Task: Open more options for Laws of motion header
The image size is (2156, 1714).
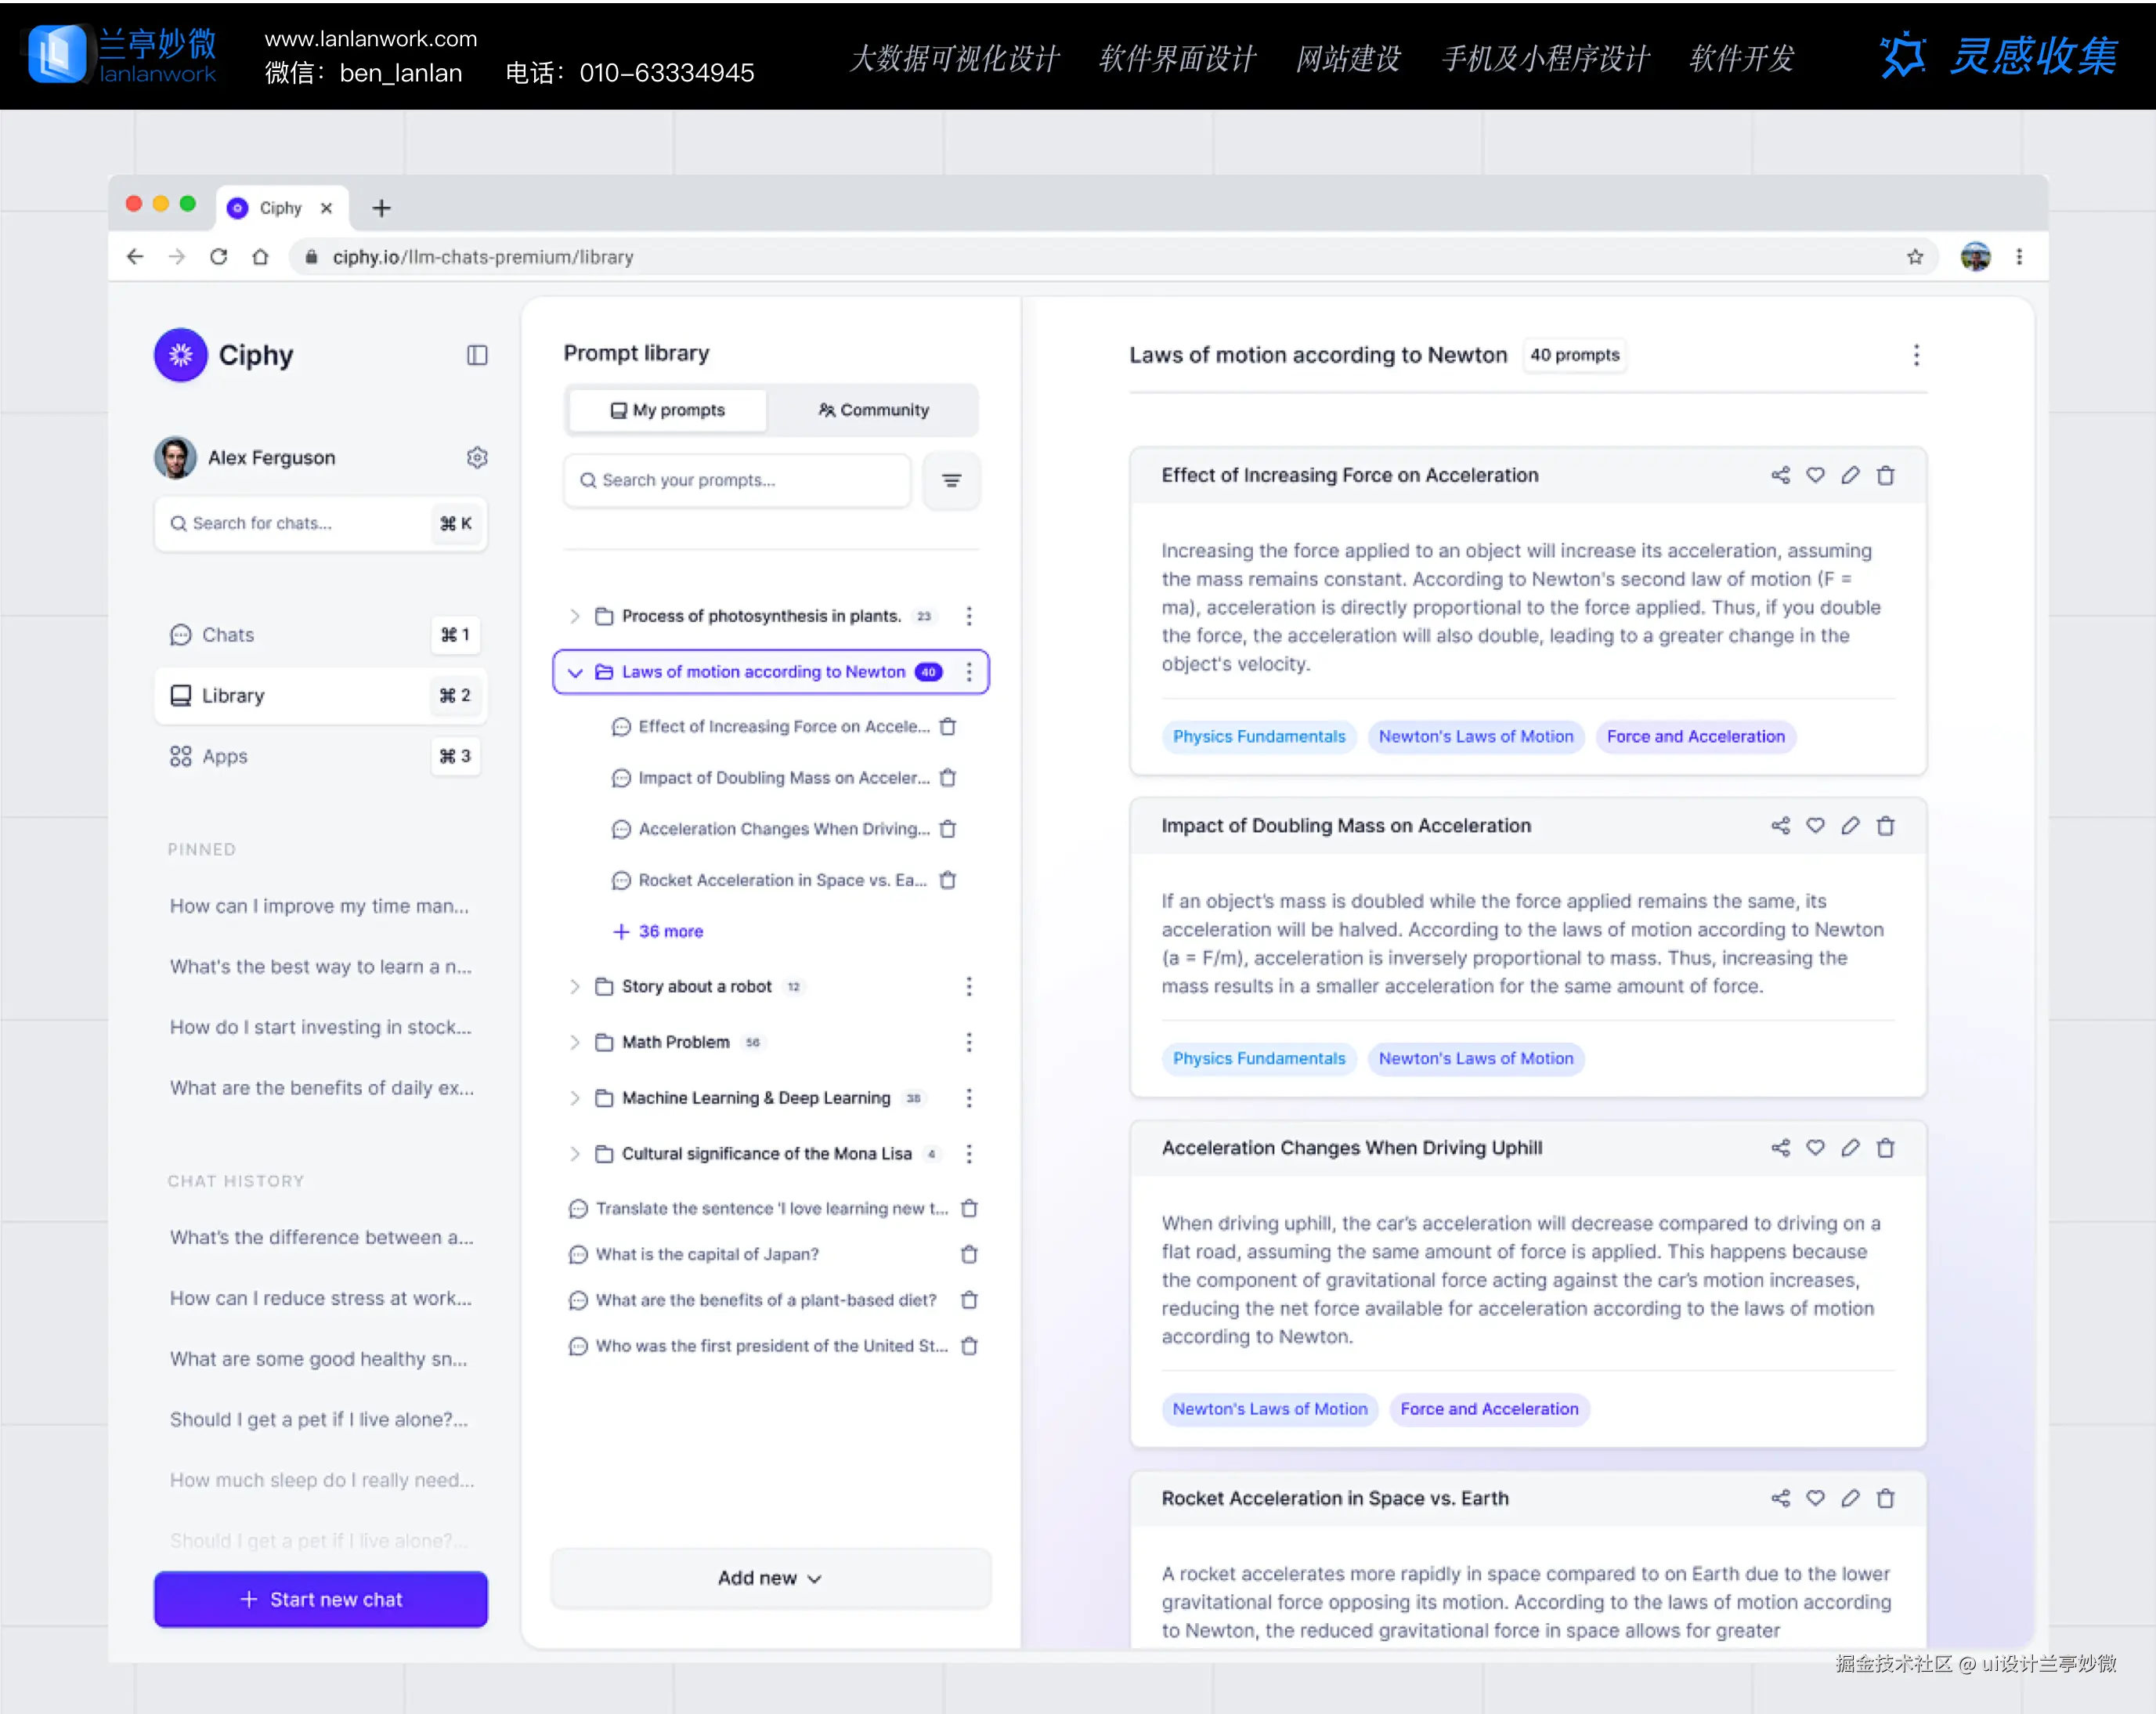Action: coord(1916,355)
